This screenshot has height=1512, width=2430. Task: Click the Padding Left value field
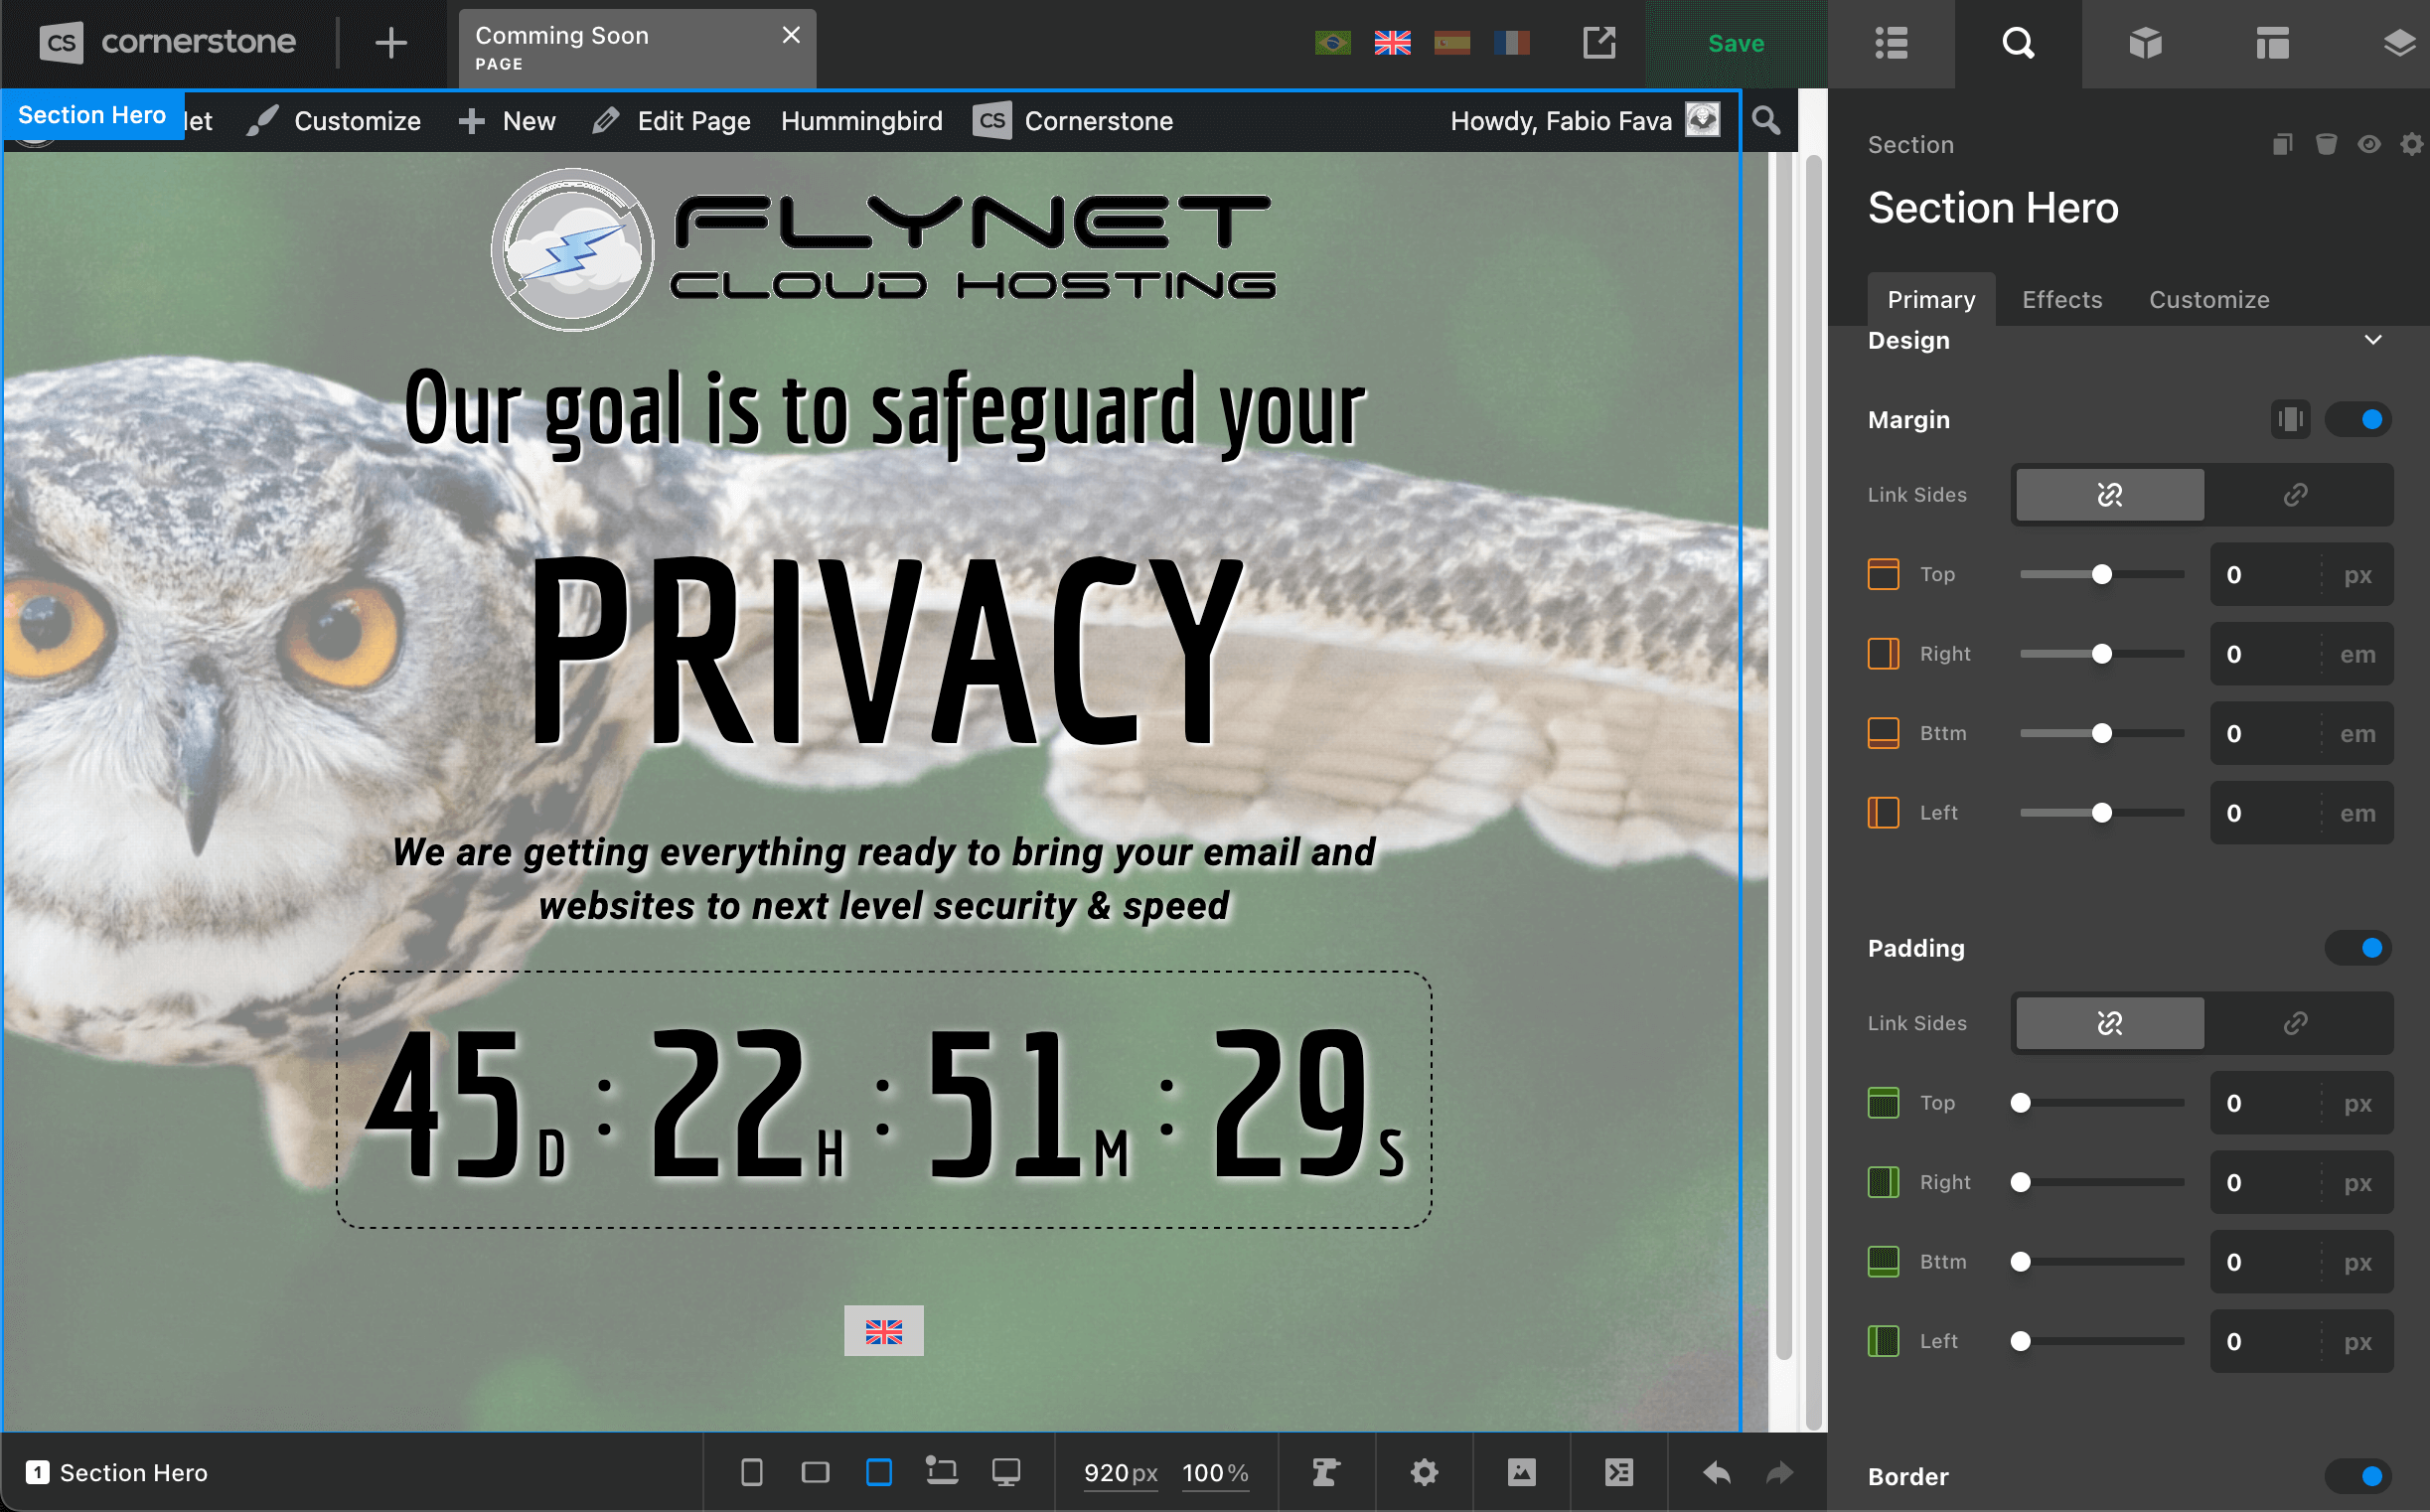[x=2264, y=1341]
